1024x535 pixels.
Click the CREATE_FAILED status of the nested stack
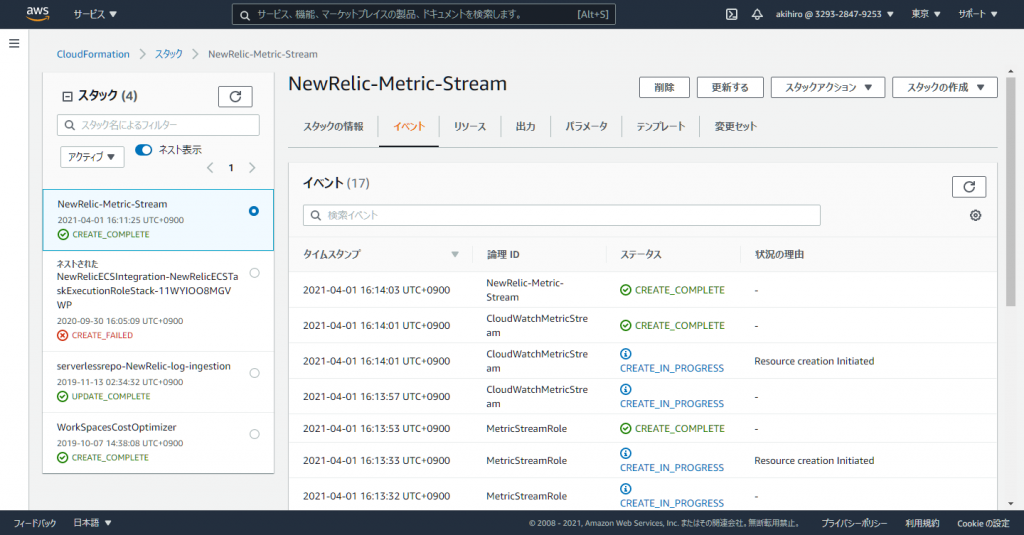(x=95, y=335)
